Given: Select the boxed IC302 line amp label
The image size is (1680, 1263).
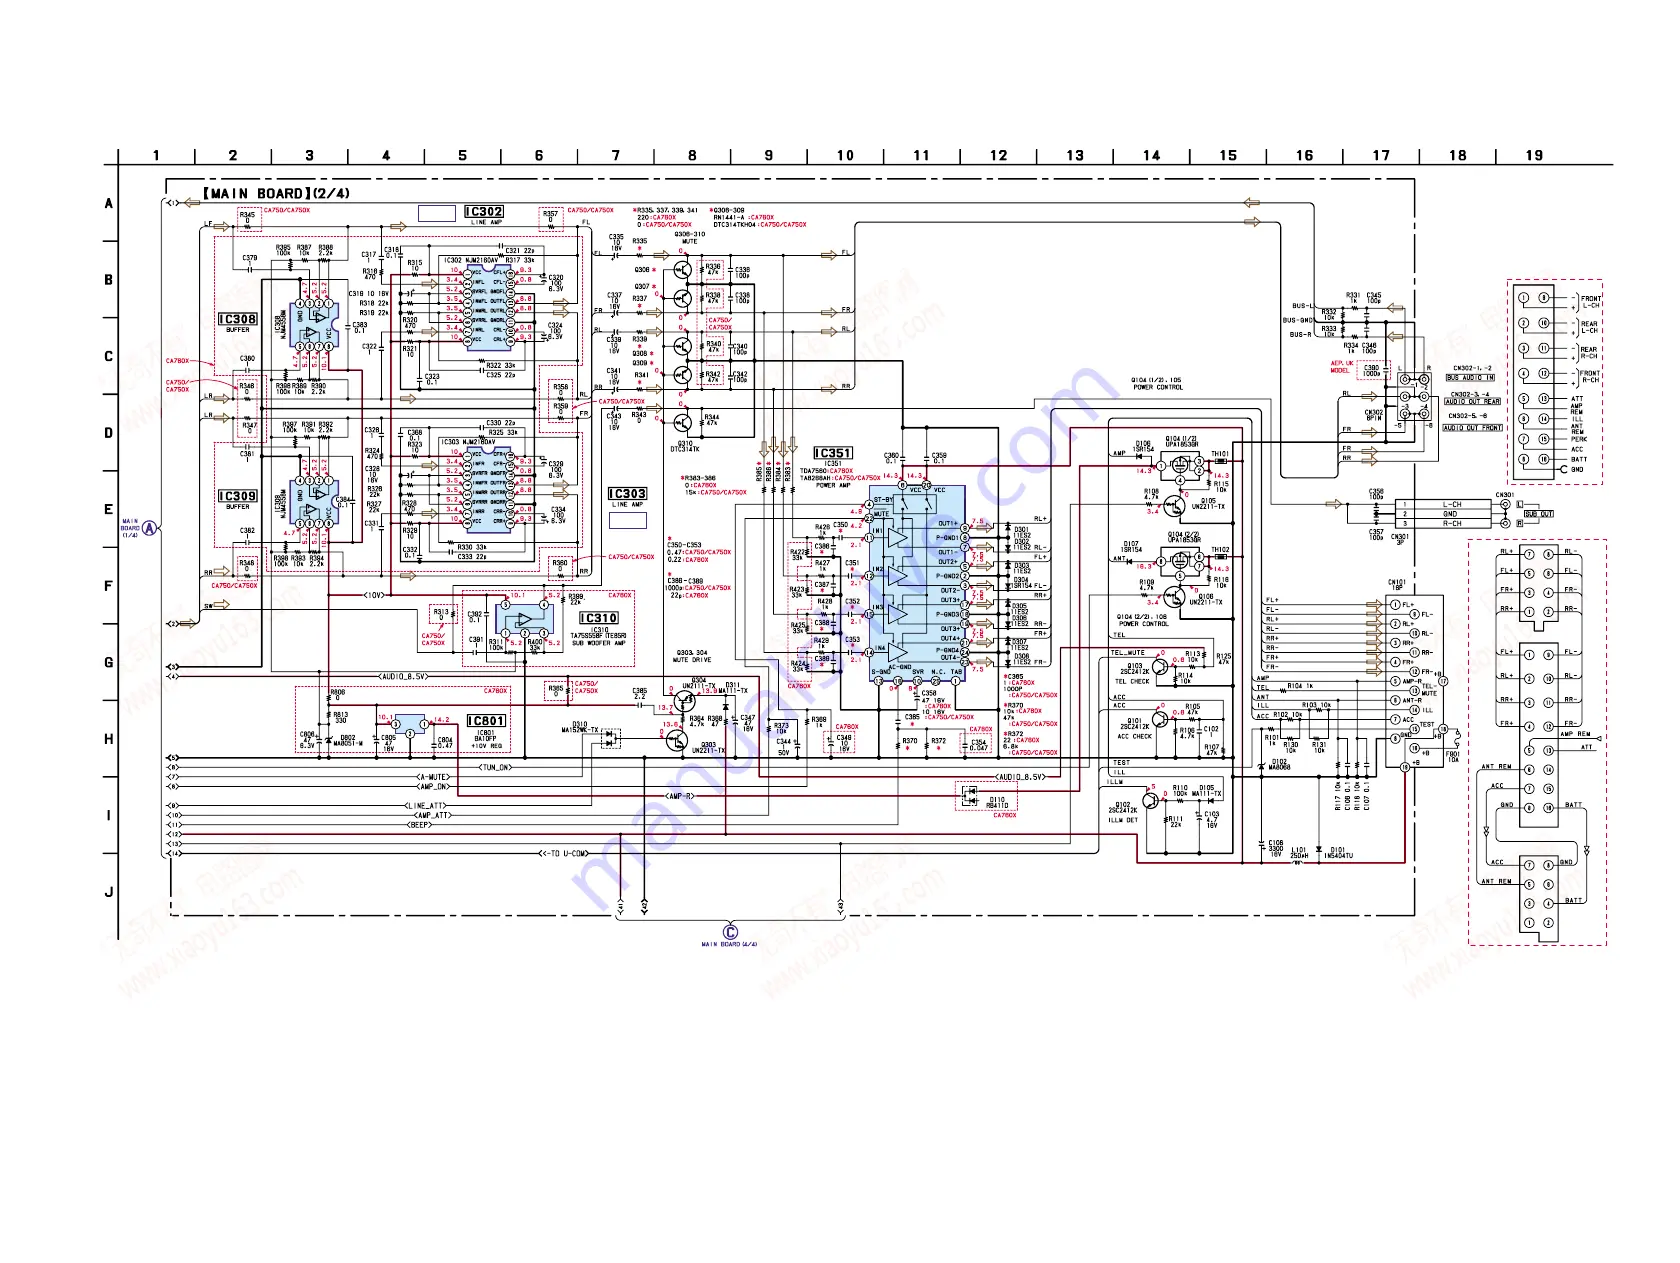Looking at the screenshot, I should coord(484,212).
